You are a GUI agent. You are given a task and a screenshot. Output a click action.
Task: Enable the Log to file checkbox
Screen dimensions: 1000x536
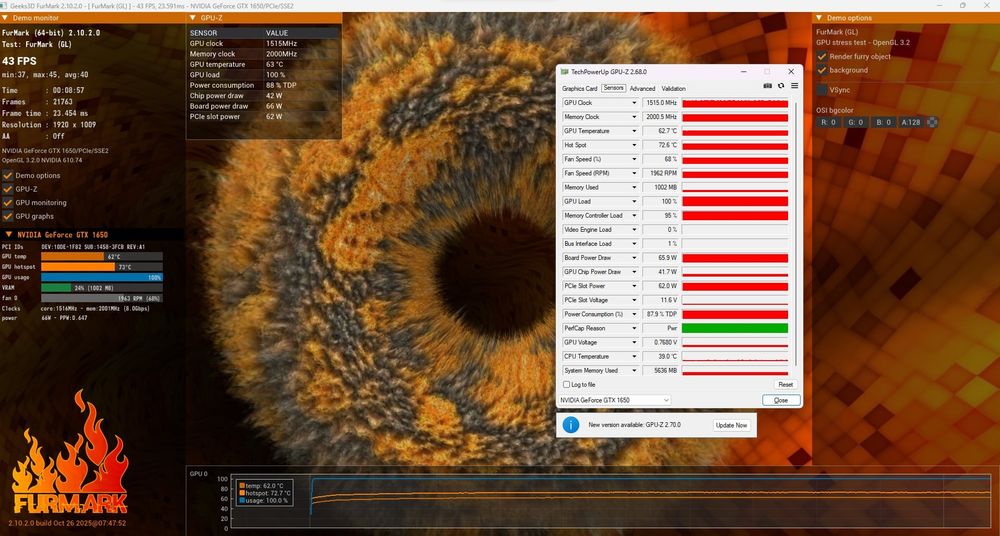(566, 385)
